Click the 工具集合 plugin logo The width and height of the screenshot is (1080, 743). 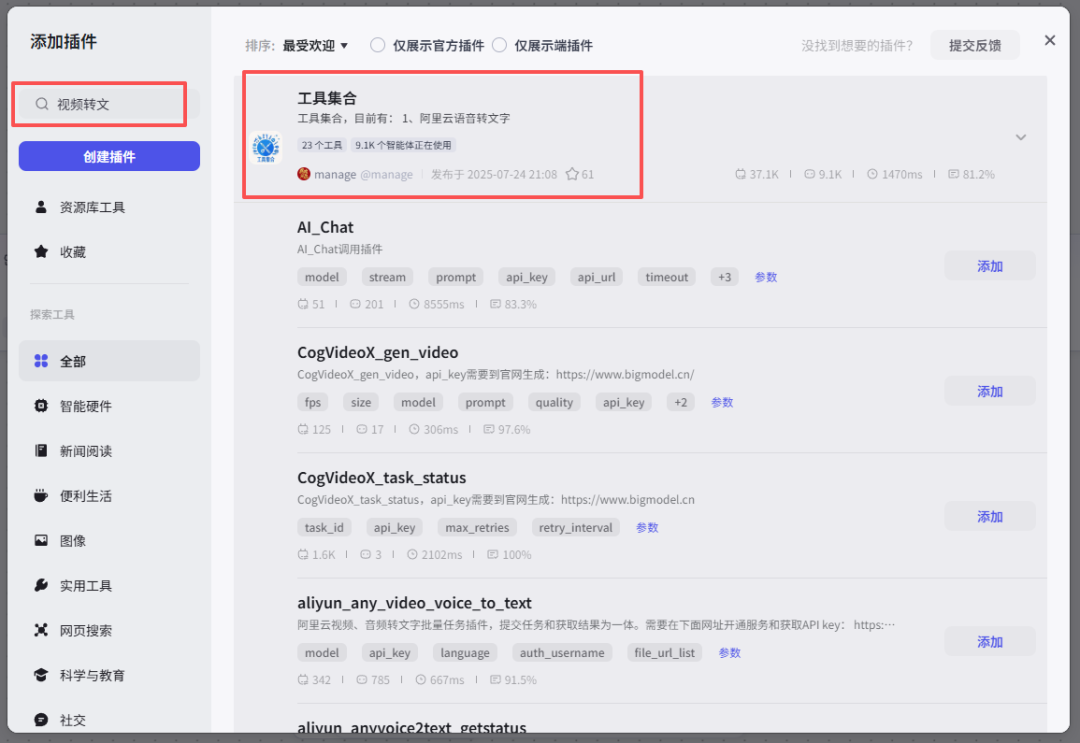[265, 147]
